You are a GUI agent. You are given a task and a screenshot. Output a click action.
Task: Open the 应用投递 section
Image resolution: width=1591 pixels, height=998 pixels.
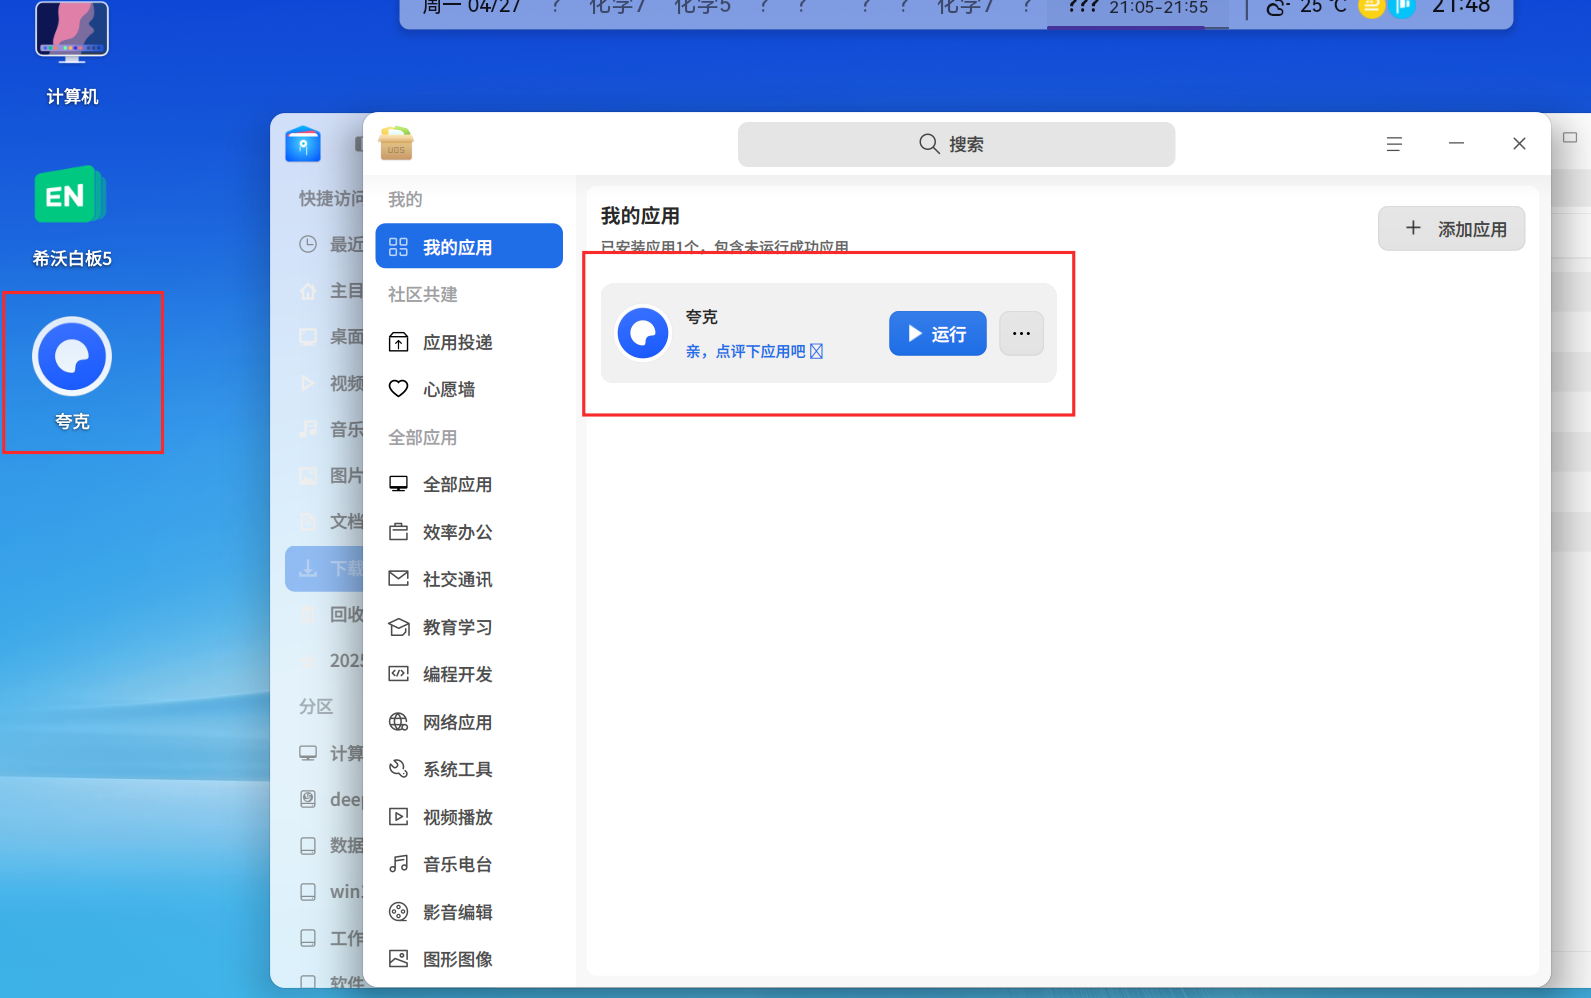469,342
